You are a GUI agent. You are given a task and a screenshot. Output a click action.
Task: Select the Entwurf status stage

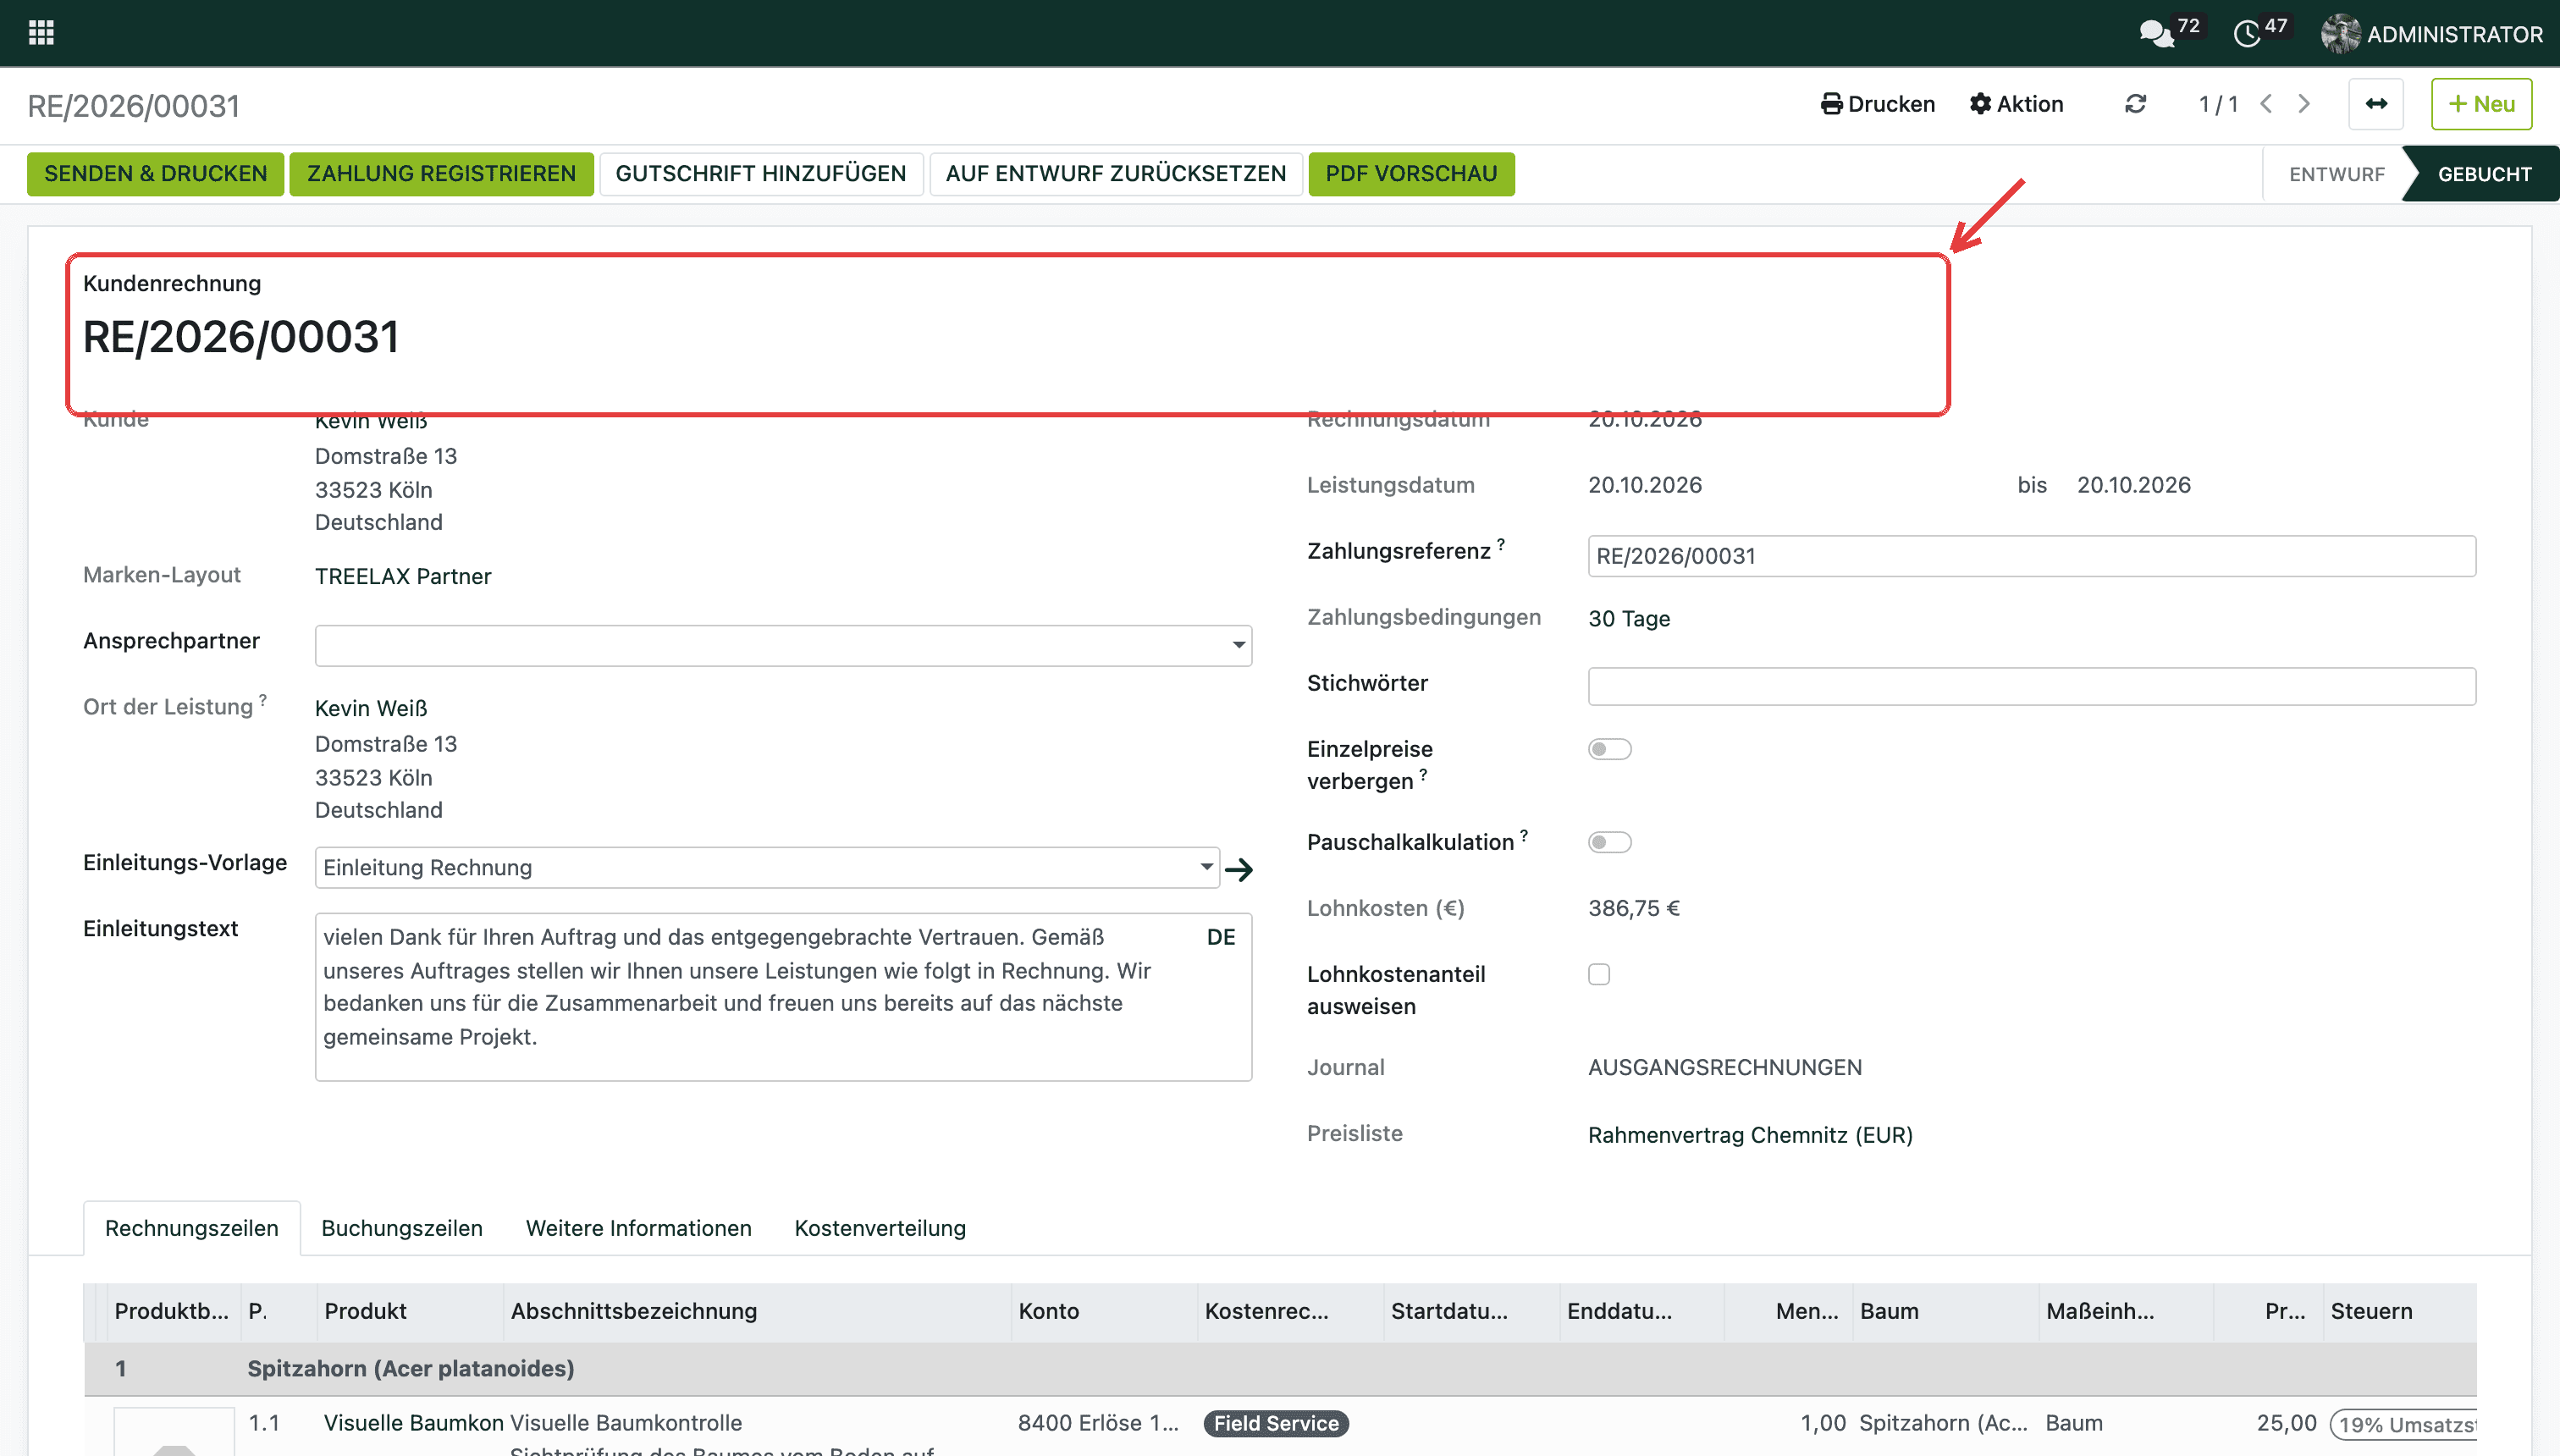point(2336,174)
